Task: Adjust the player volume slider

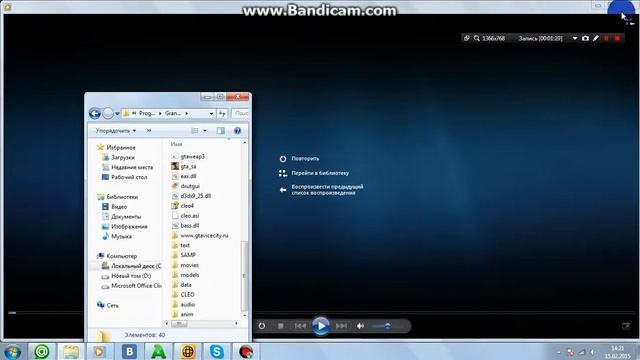Action: click(387, 326)
